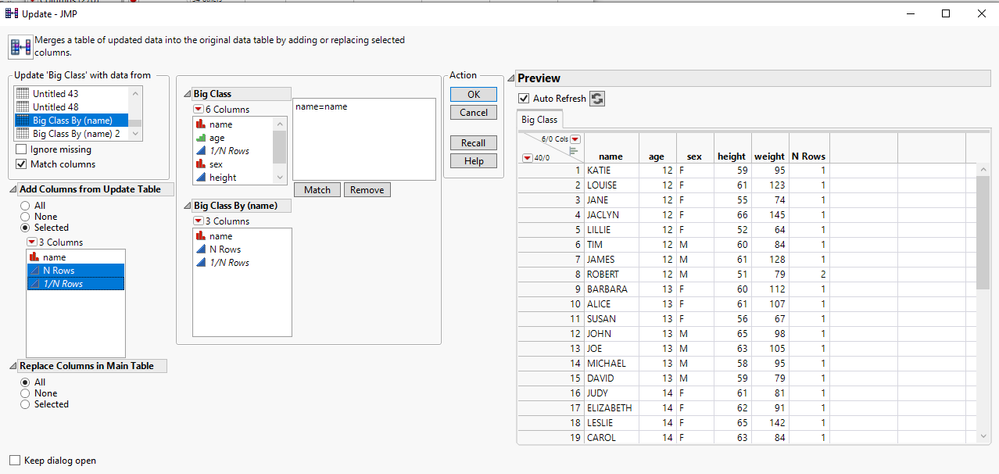This screenshot has width=999, height=474.
Task: Click the ROBERT cell in preview
Action: (612, 274)
